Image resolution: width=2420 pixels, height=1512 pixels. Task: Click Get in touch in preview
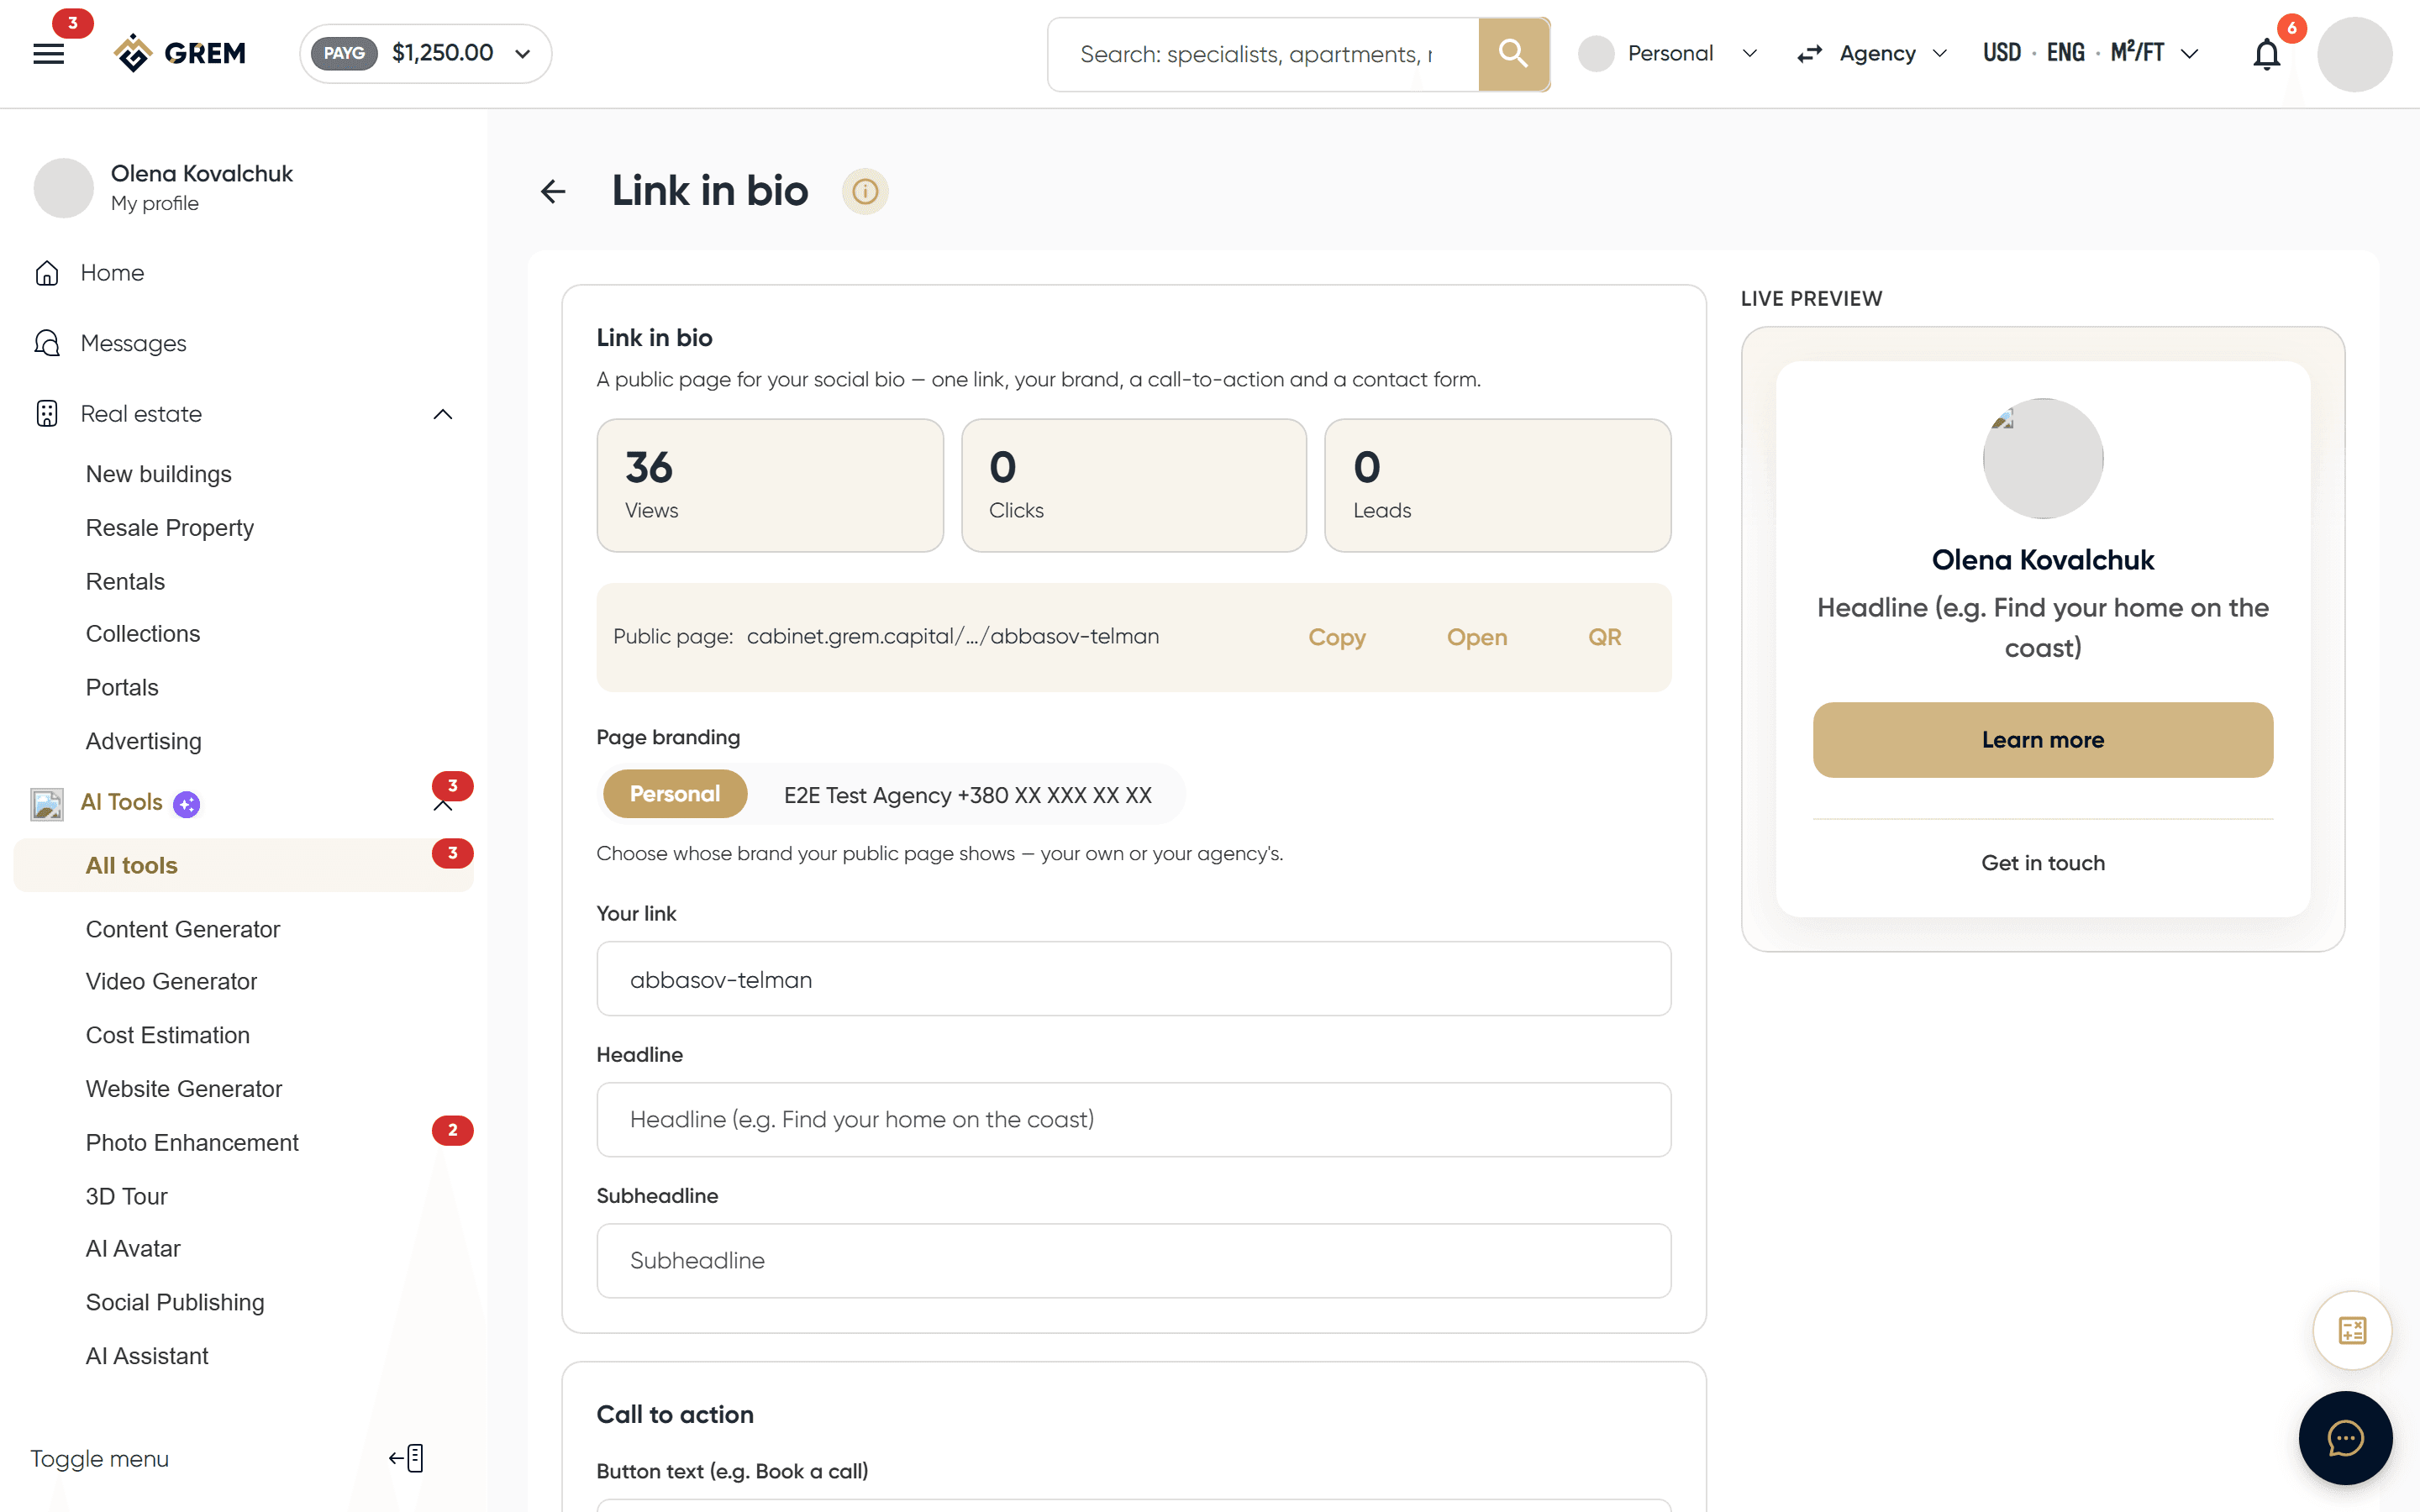2043,863
